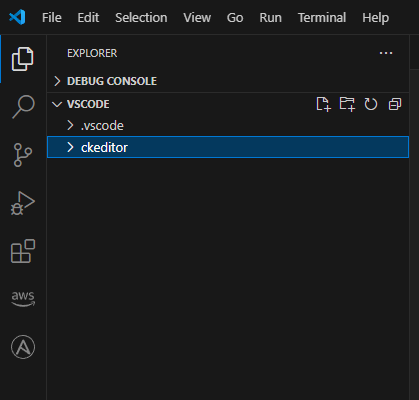Screen dimensions: 419x400
Task: Open the AWS Toolkit panel
Action: coord(23,298)
